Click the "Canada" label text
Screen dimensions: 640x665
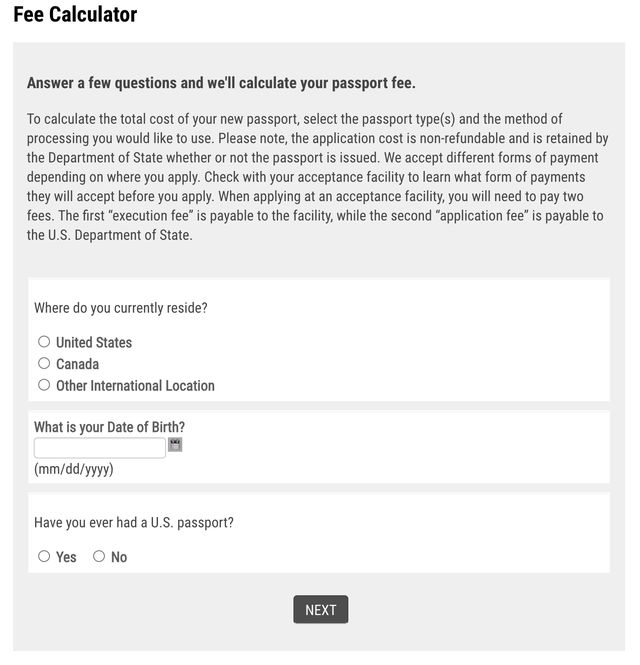pyautogui.click(x=77, y=364)
